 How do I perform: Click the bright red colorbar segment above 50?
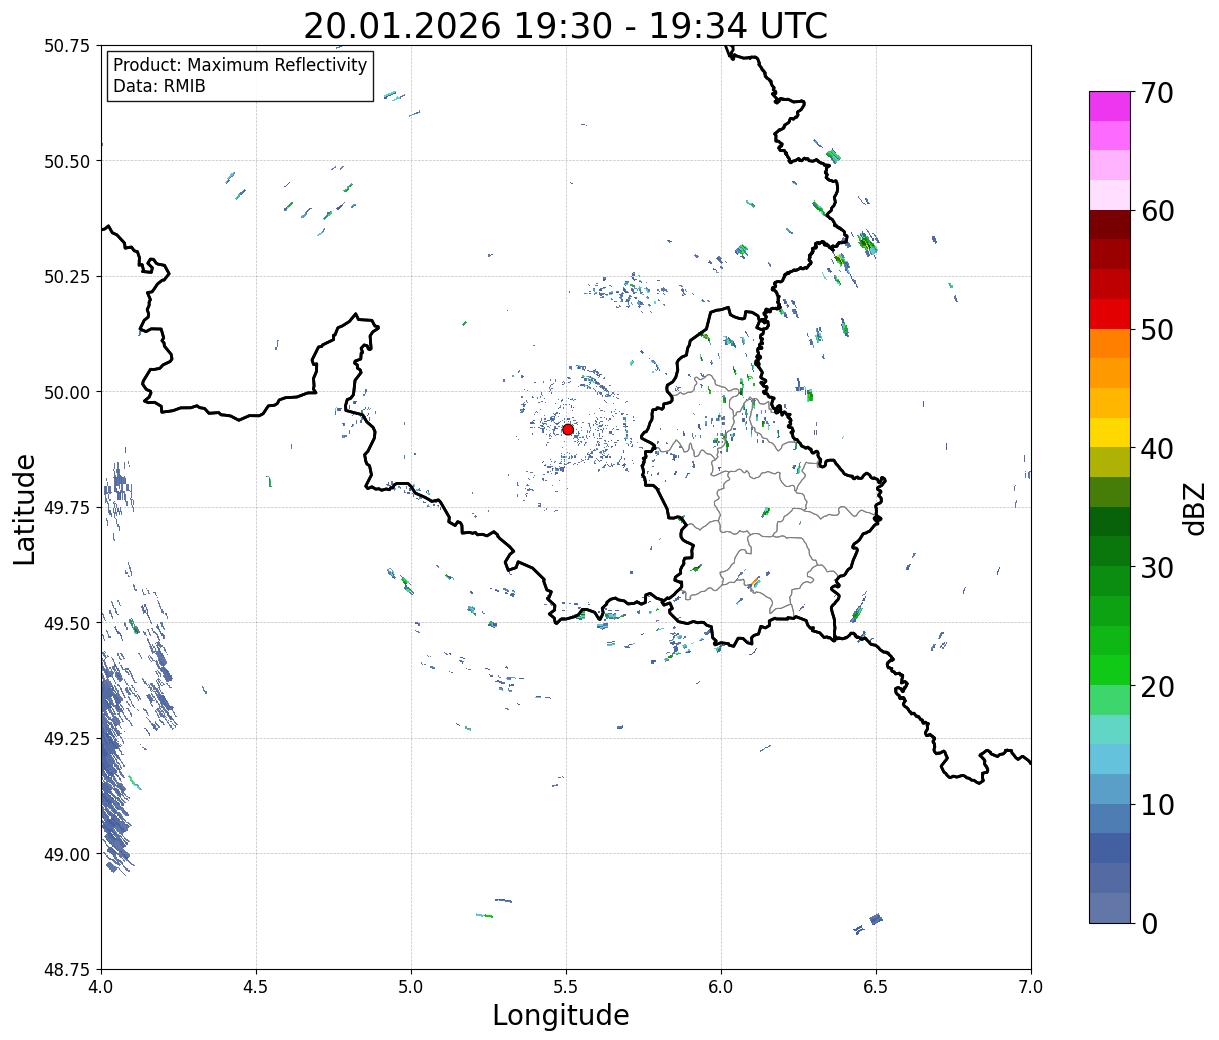click(1110, 313)
